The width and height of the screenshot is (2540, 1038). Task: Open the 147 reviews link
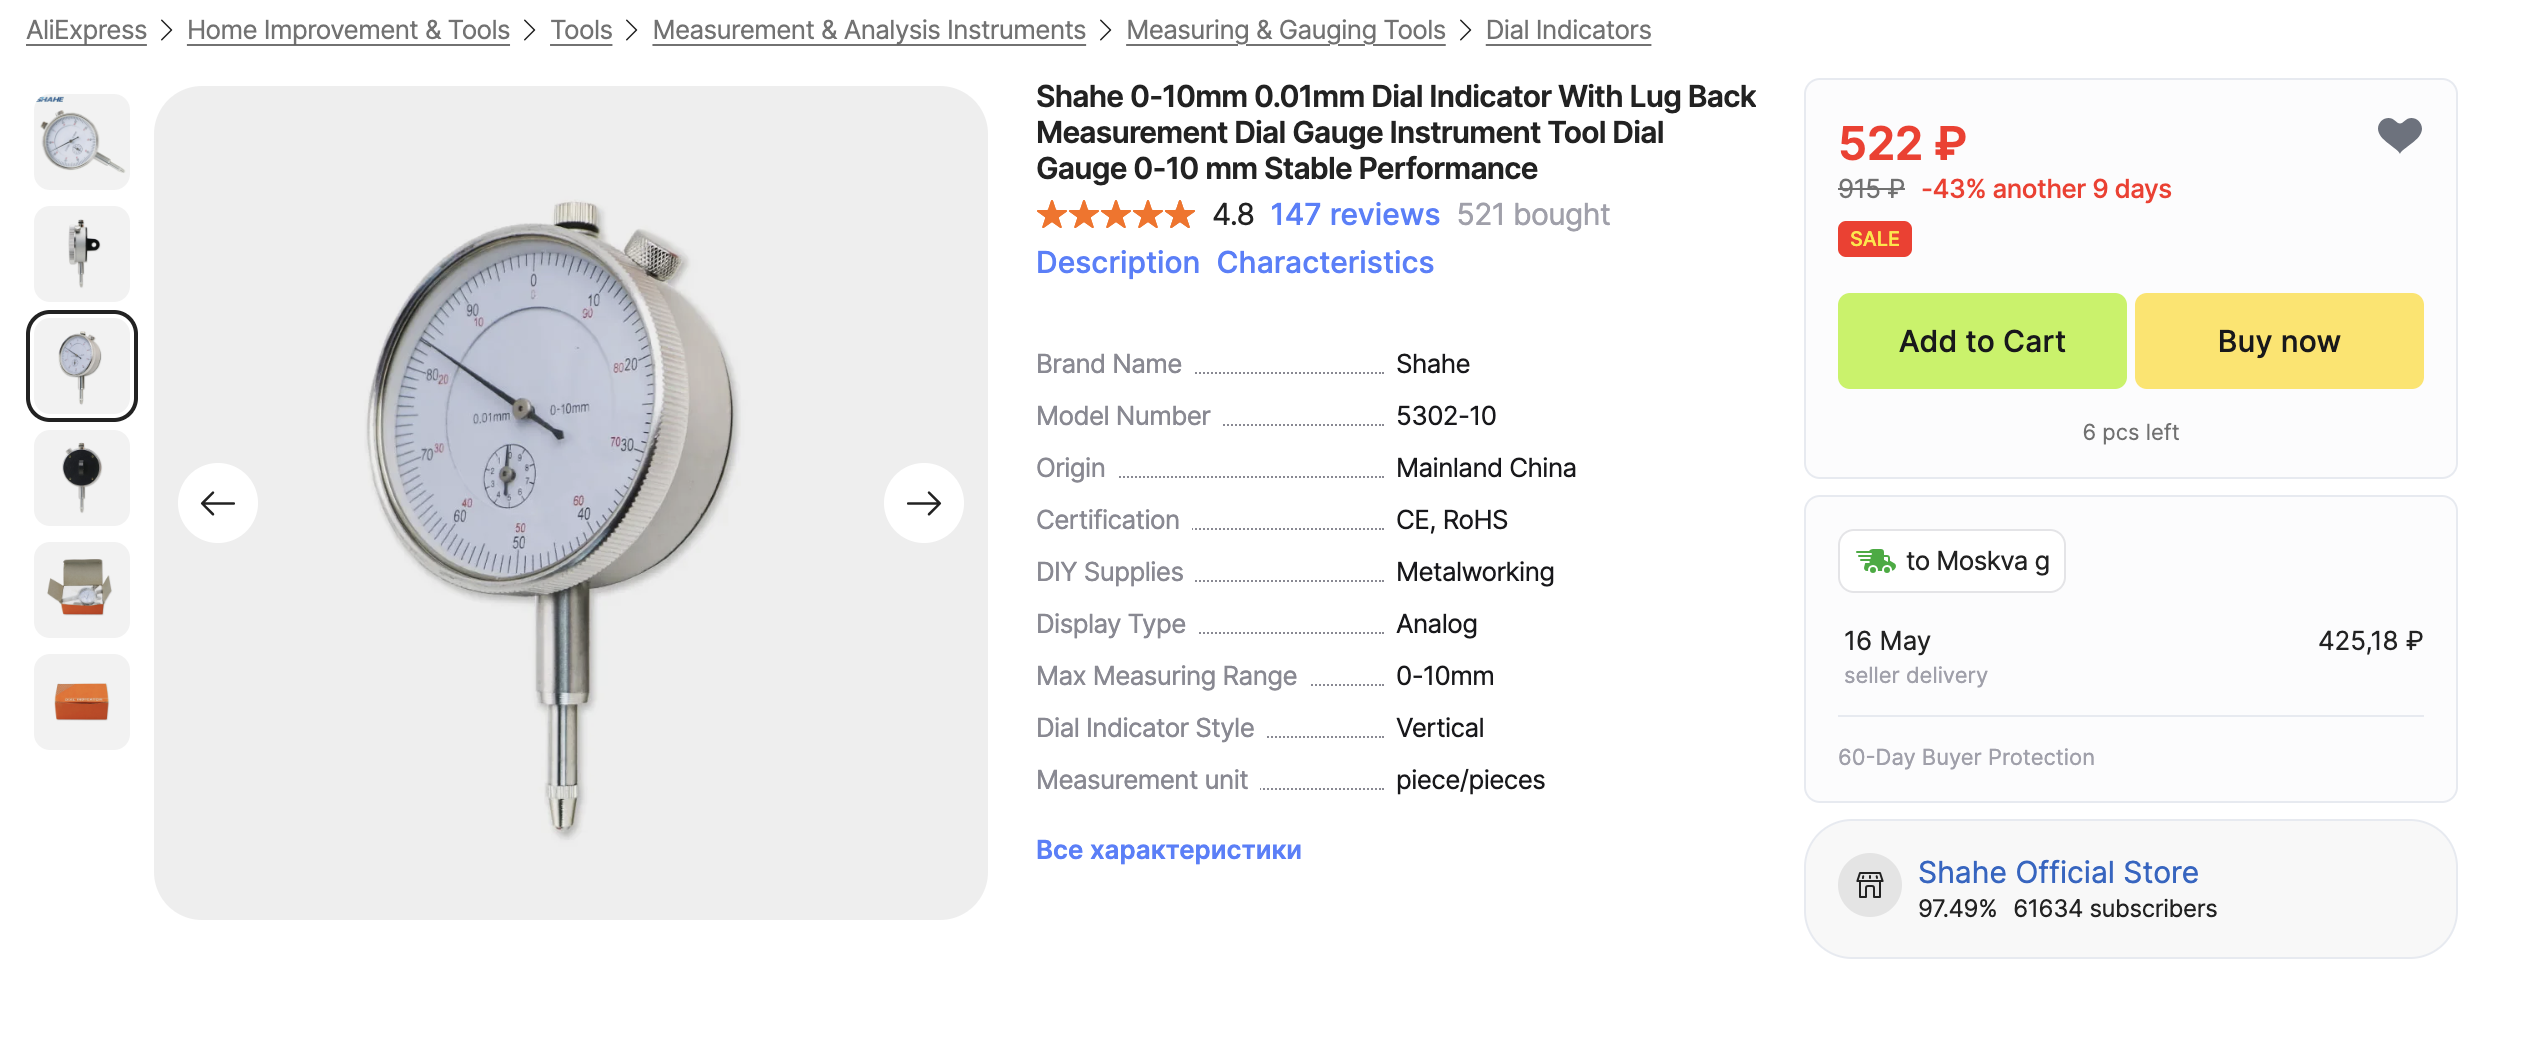[x=1355, y=215]
